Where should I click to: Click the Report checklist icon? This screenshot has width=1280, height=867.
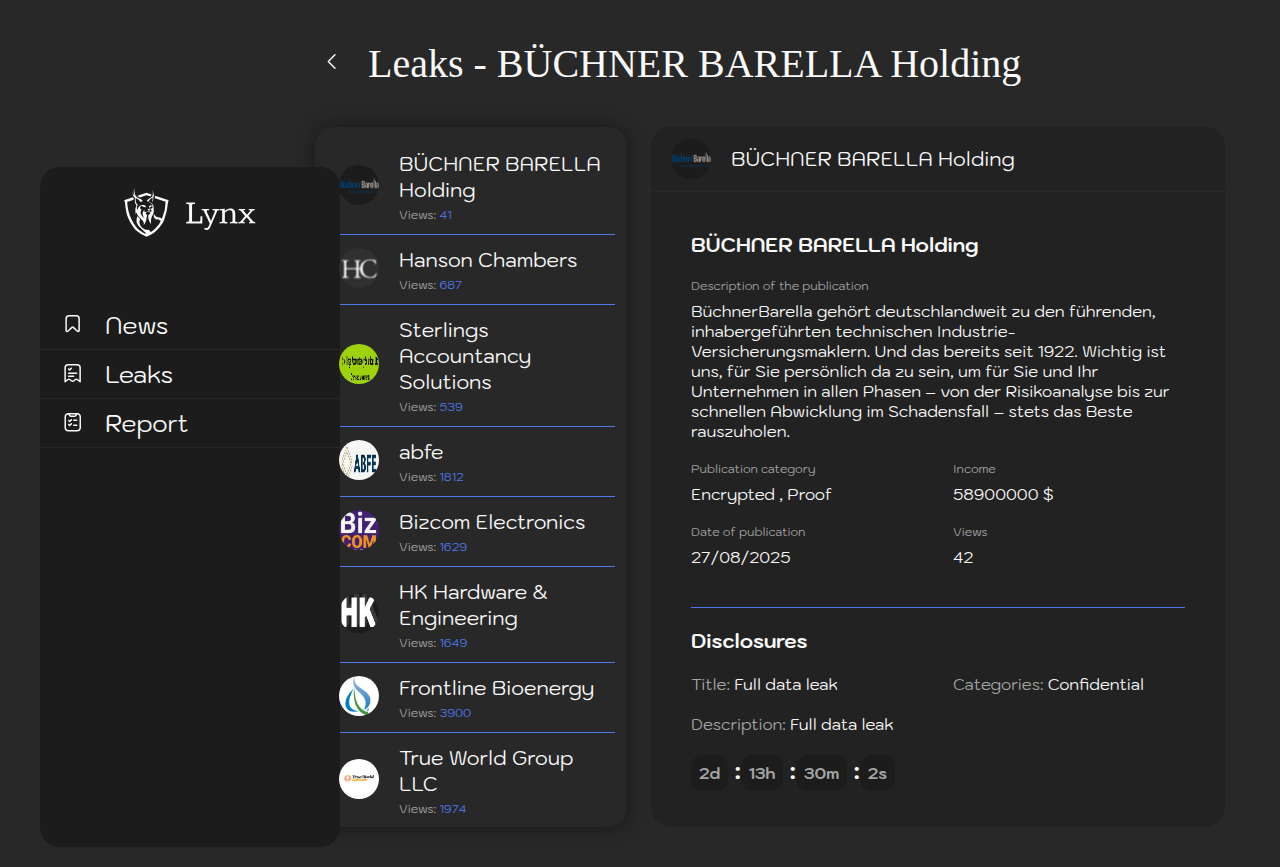click(x=72, y=422)
